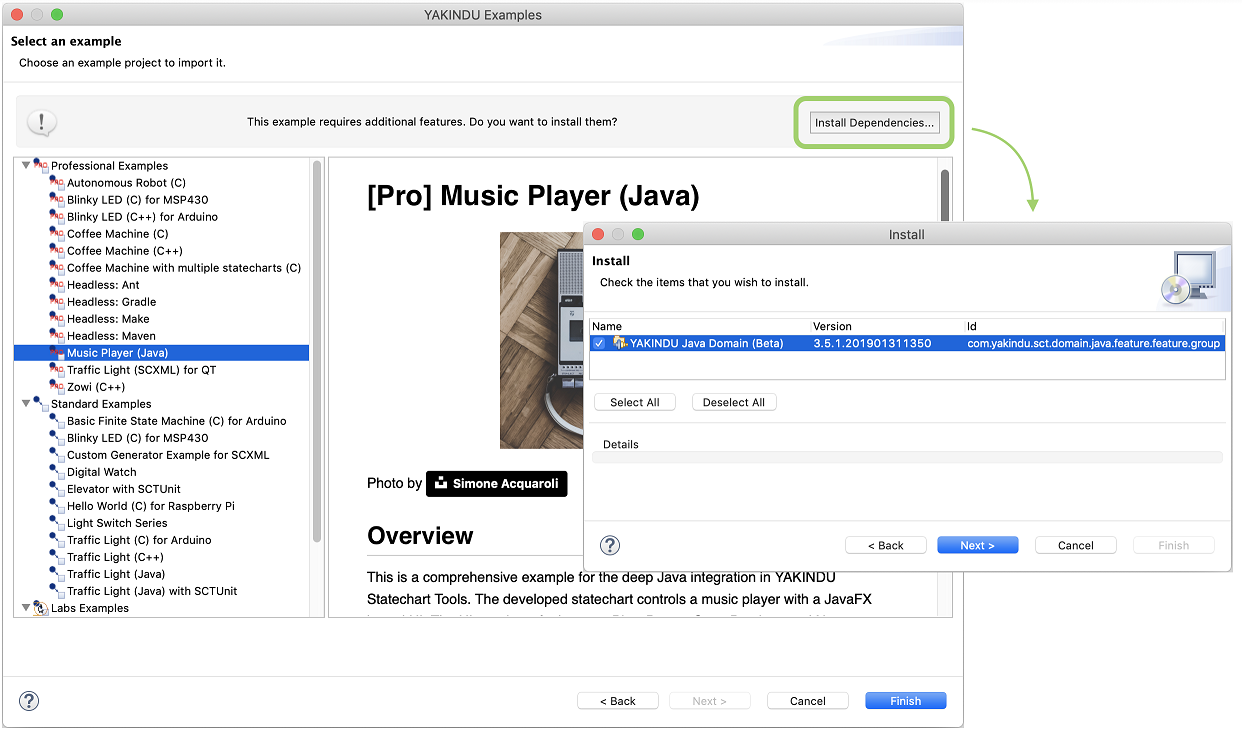Click the Headless: Ant example icon
This screenshot has height=734, width=1242.
[x=57, y=285]
